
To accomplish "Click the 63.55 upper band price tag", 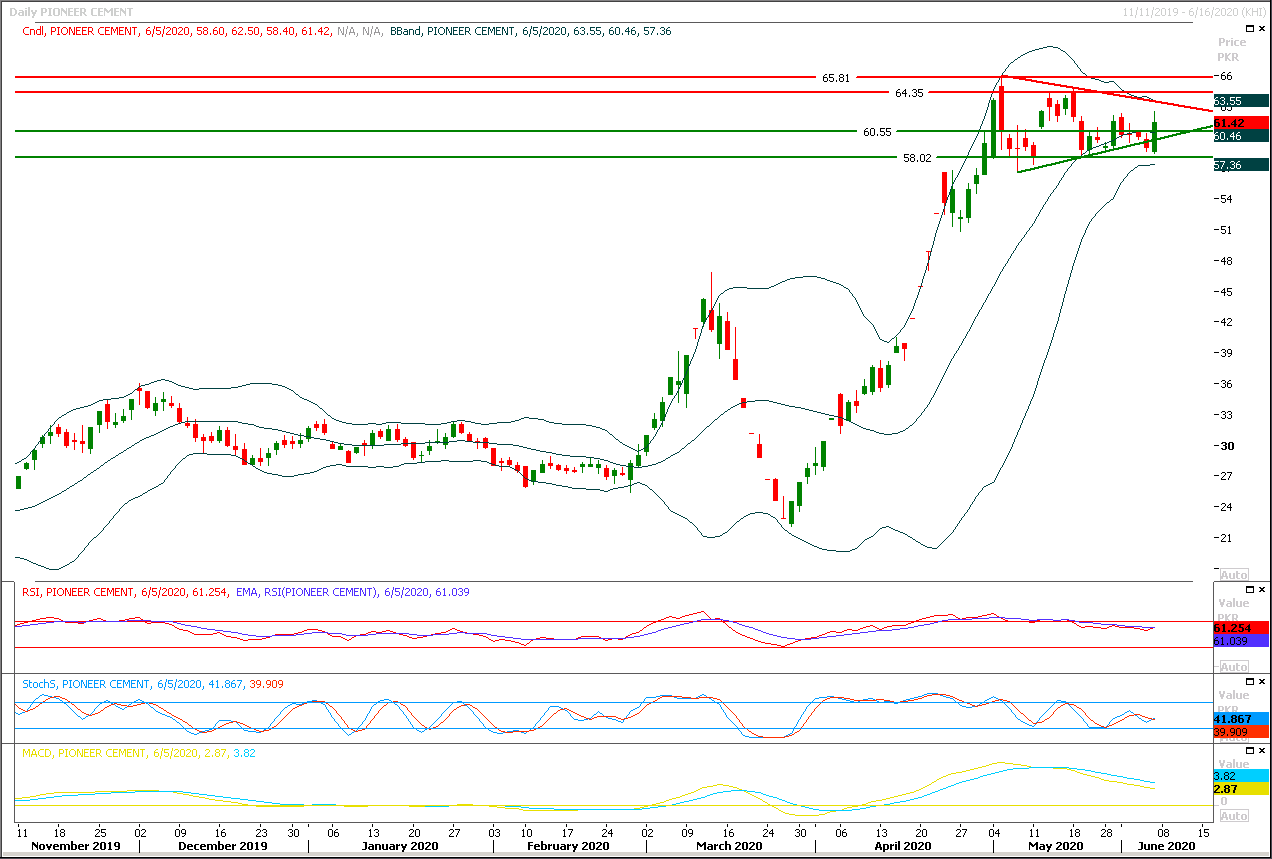I will pos(1241,101).
